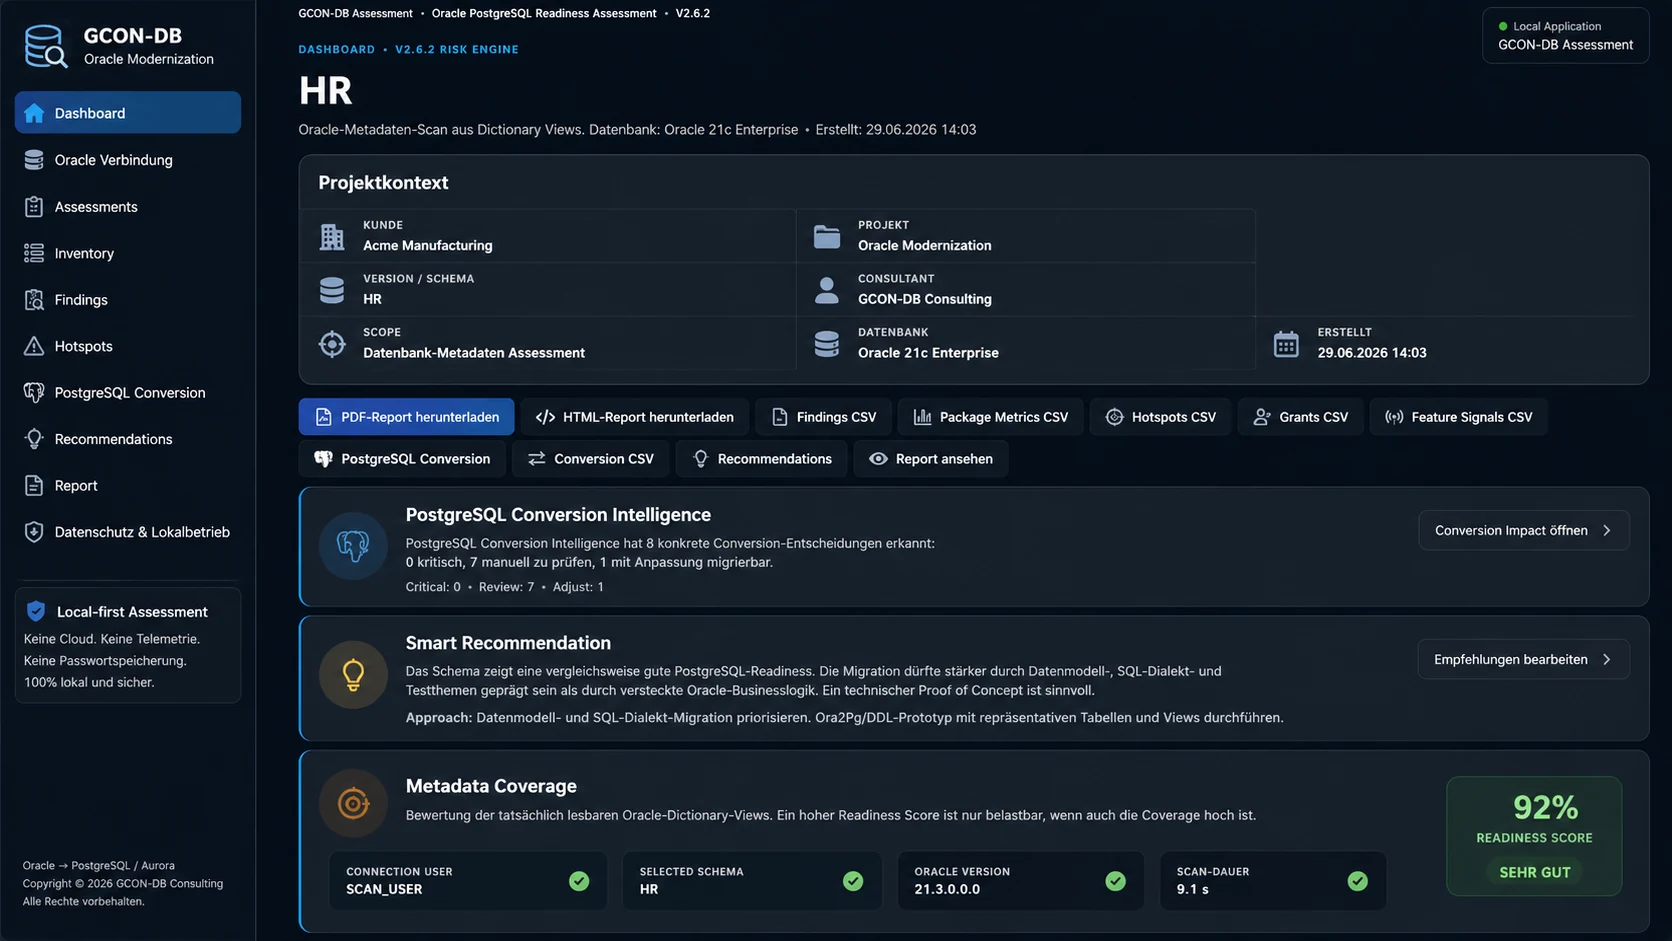1672x941 pixels.
Task: Click the green check for Scan-Dauer
Action: tap(1358, 881)
